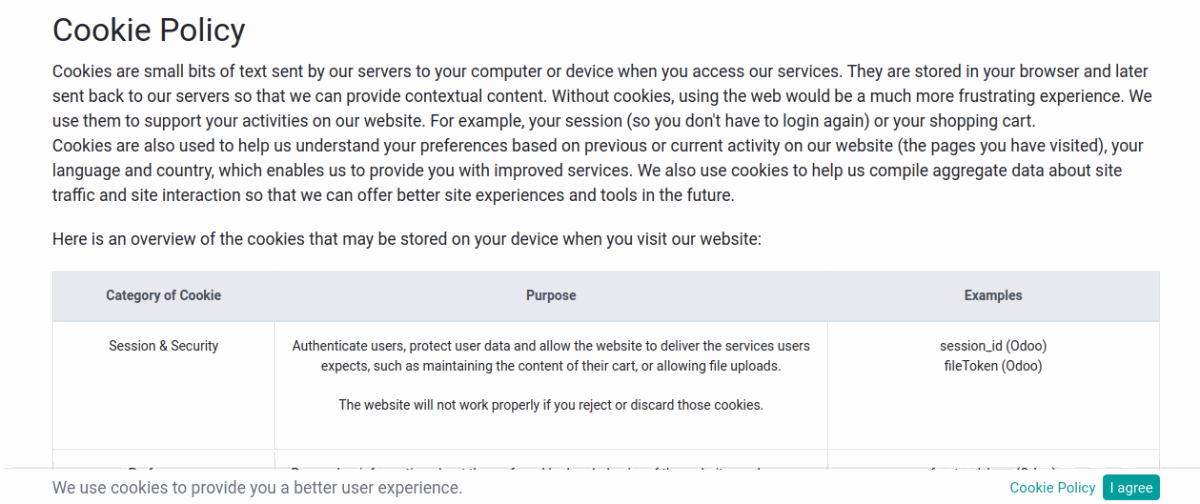The width and height of the screenshot is (1200, 504).
Task: Click the "session_id (Odoo)" example text
Action: 993,346
